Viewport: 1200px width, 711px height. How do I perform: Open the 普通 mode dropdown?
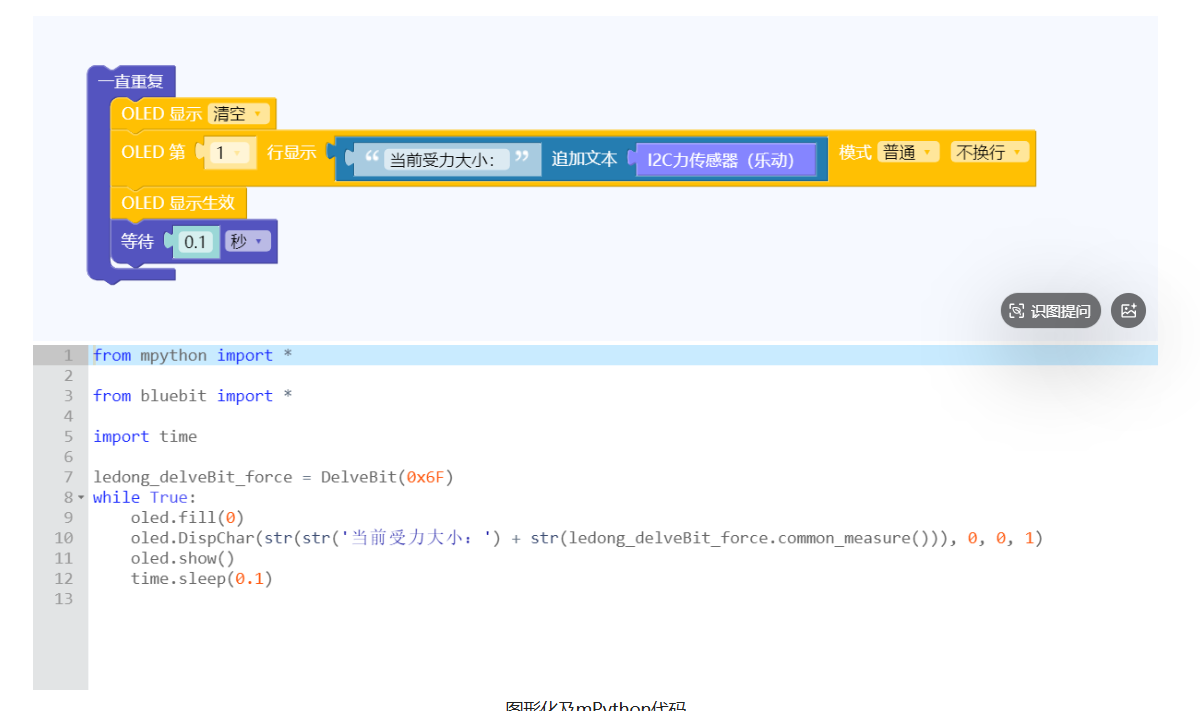tap(908, 152)
